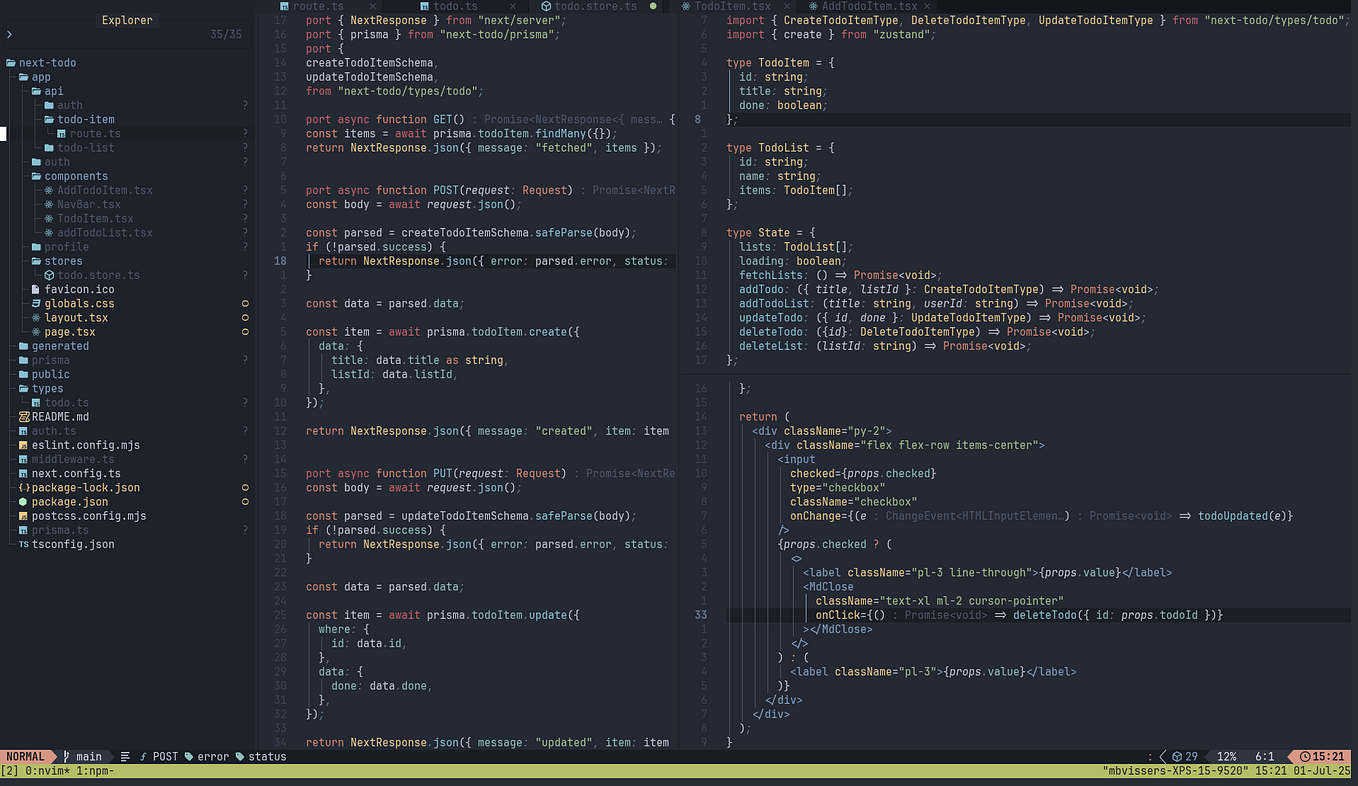Click the globals.css file icon
Screen dimensions: 1358x786
tap(37, 303)
